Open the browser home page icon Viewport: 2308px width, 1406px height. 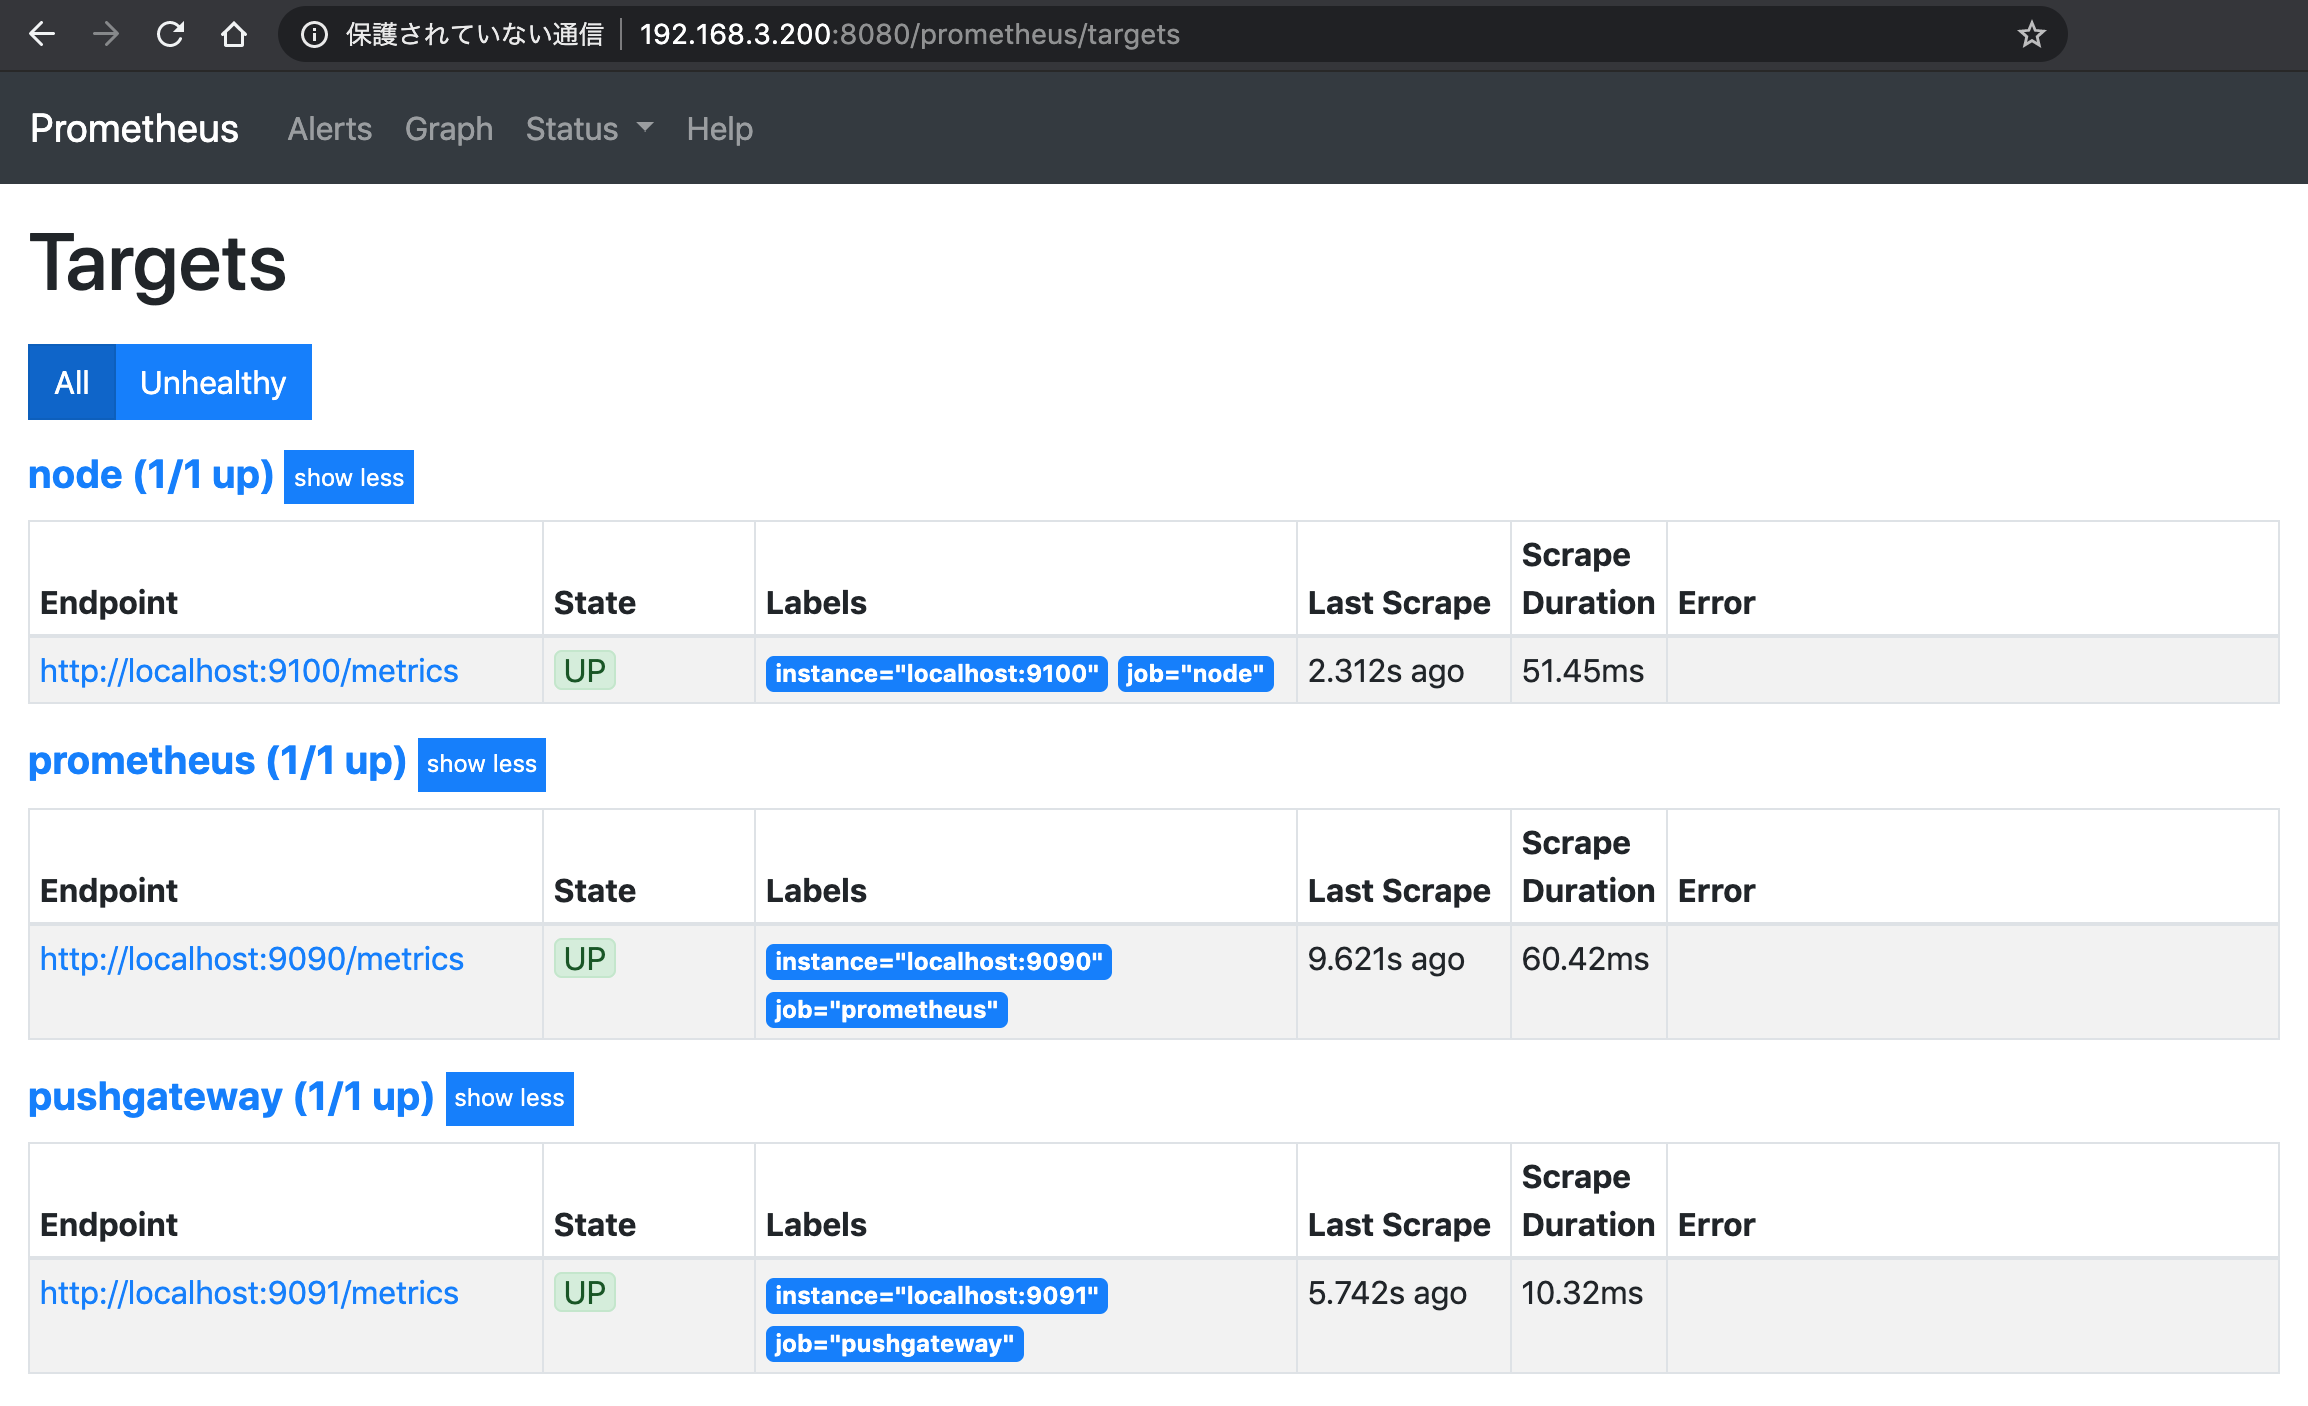click(234, 34)
